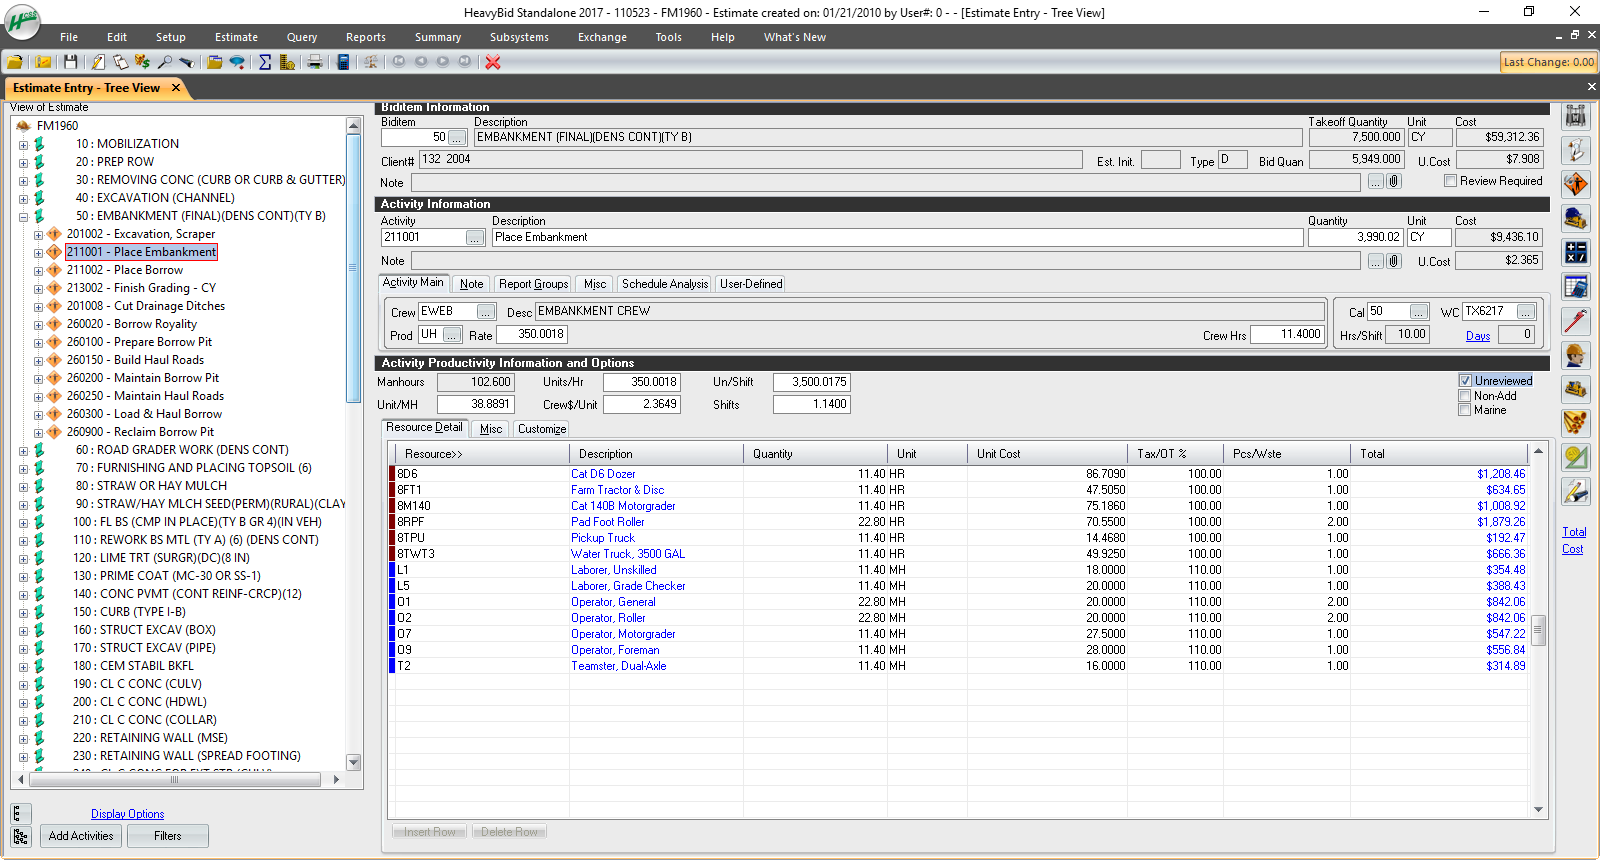Click the puzzle piece dollar toolbar icon
1600x860 pixels.
[x=142, y=62]
